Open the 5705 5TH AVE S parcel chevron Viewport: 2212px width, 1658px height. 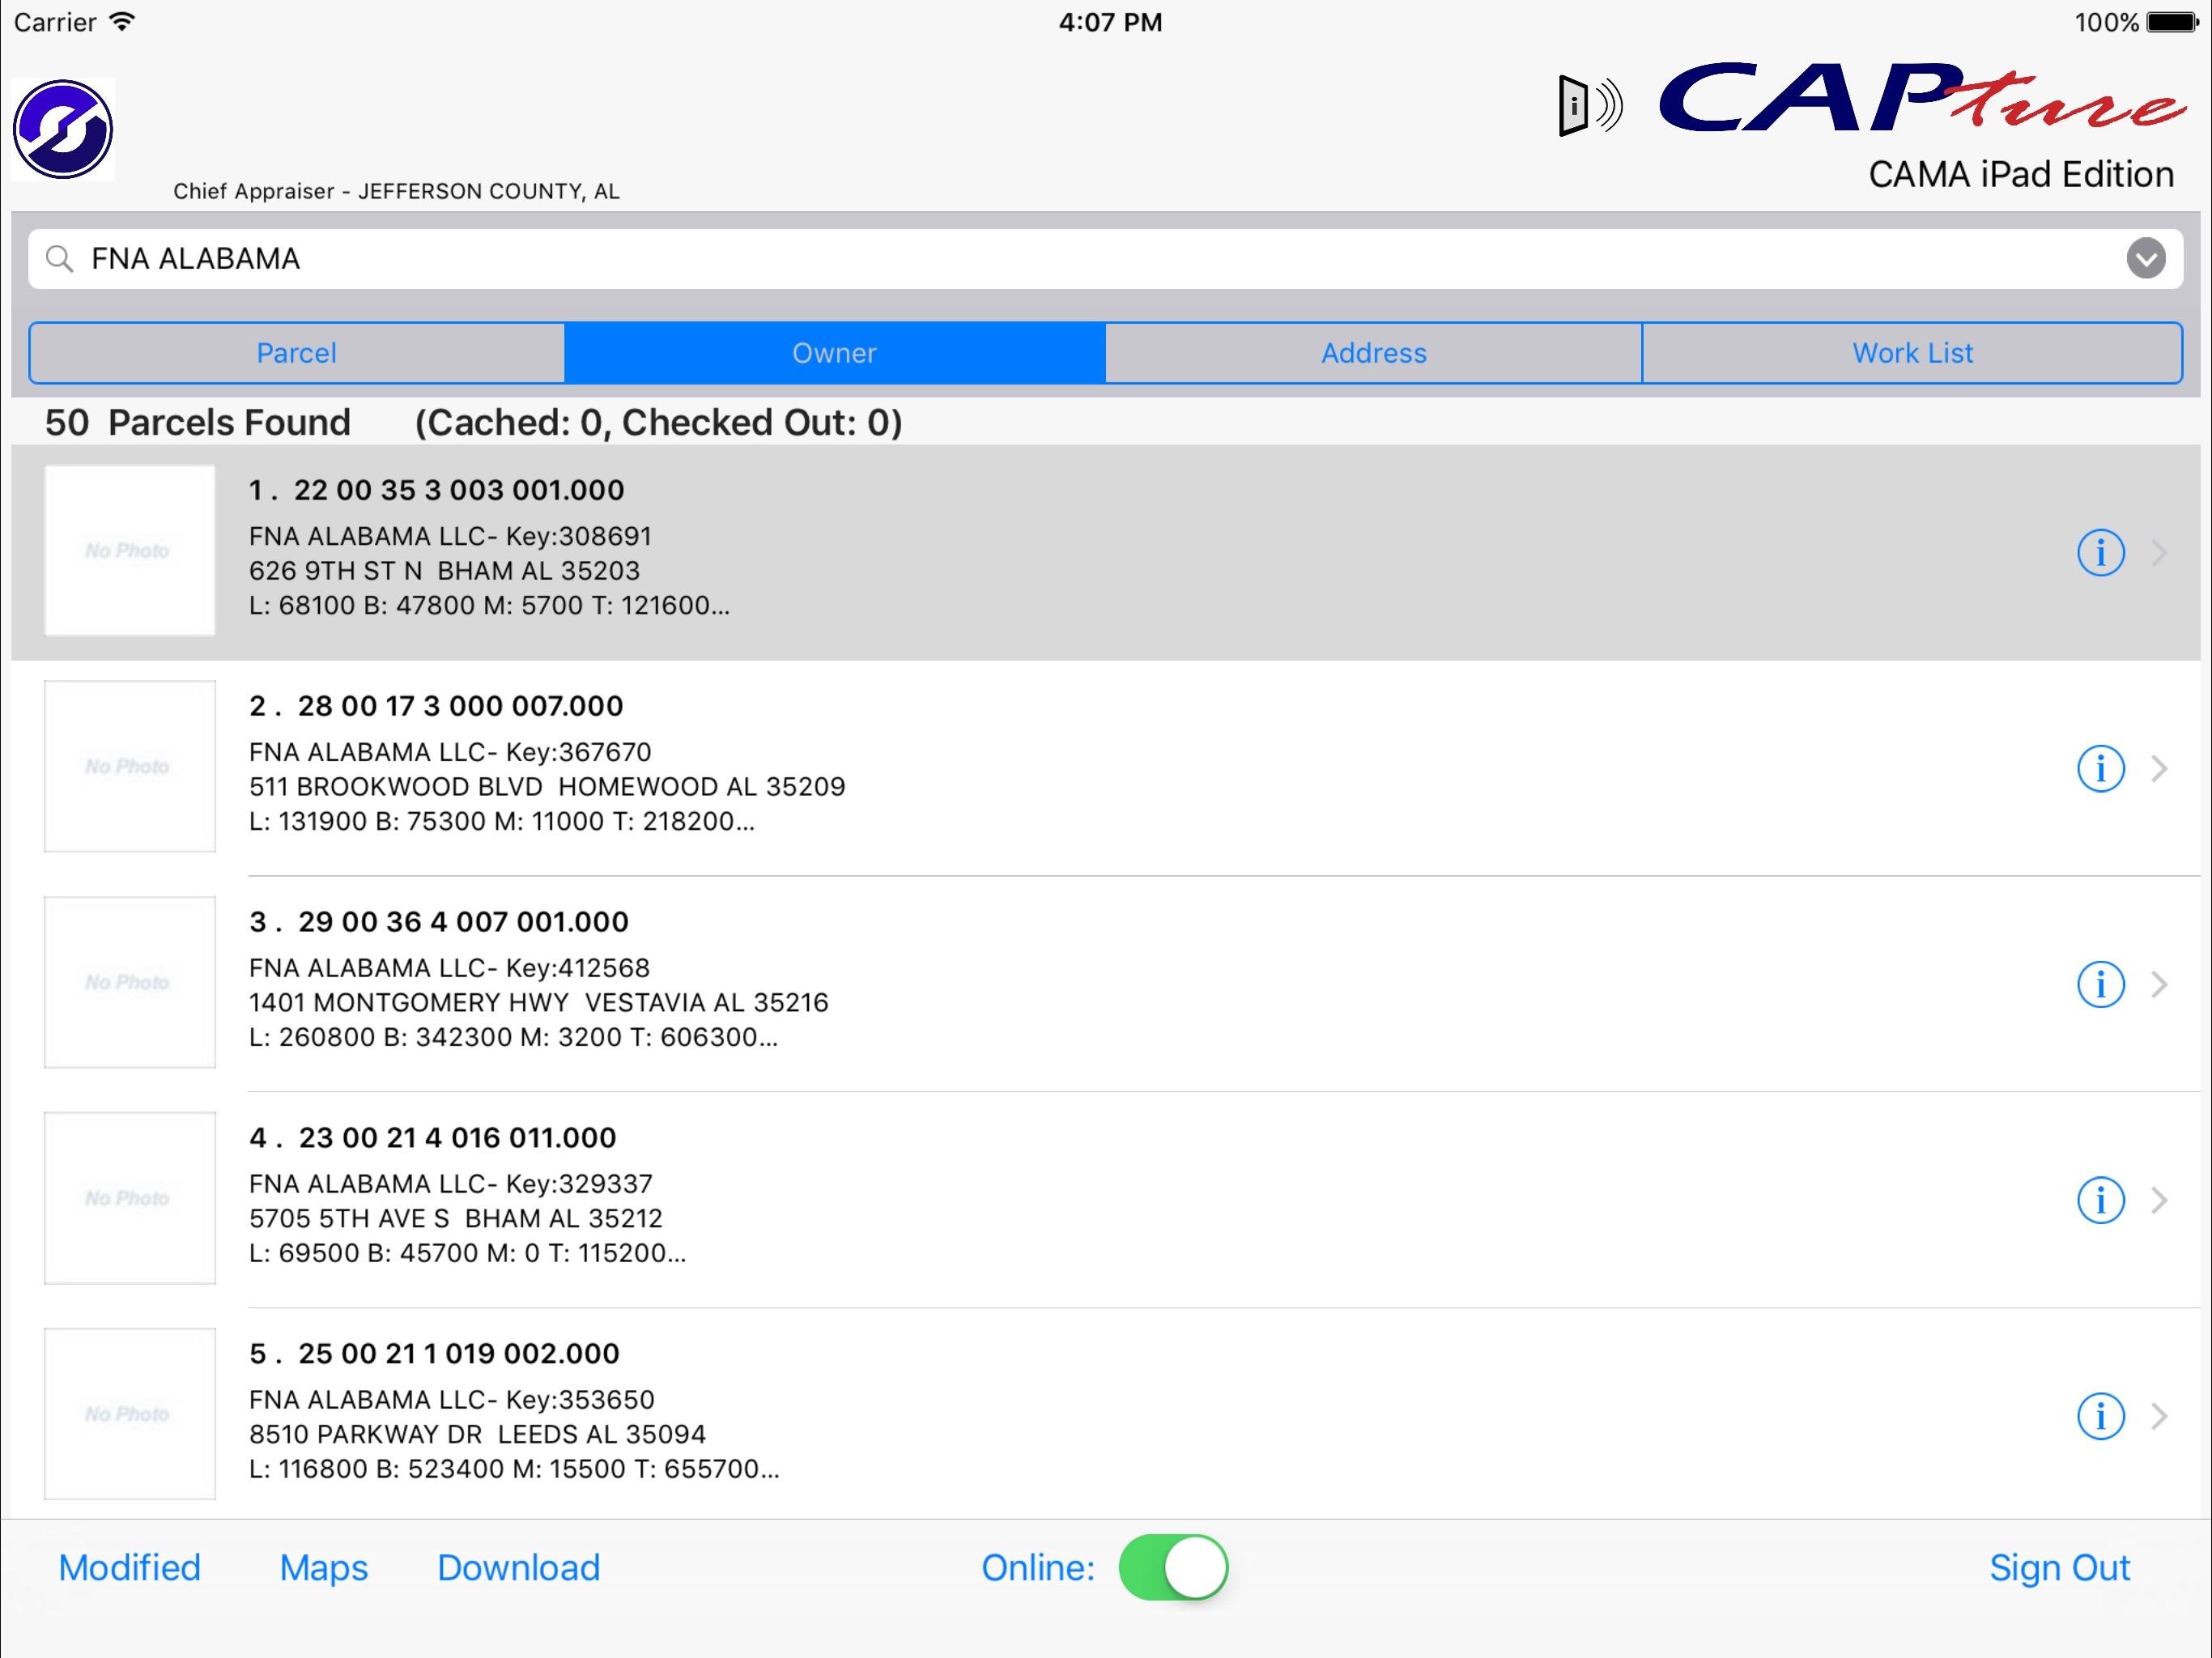[2160, 1200]
